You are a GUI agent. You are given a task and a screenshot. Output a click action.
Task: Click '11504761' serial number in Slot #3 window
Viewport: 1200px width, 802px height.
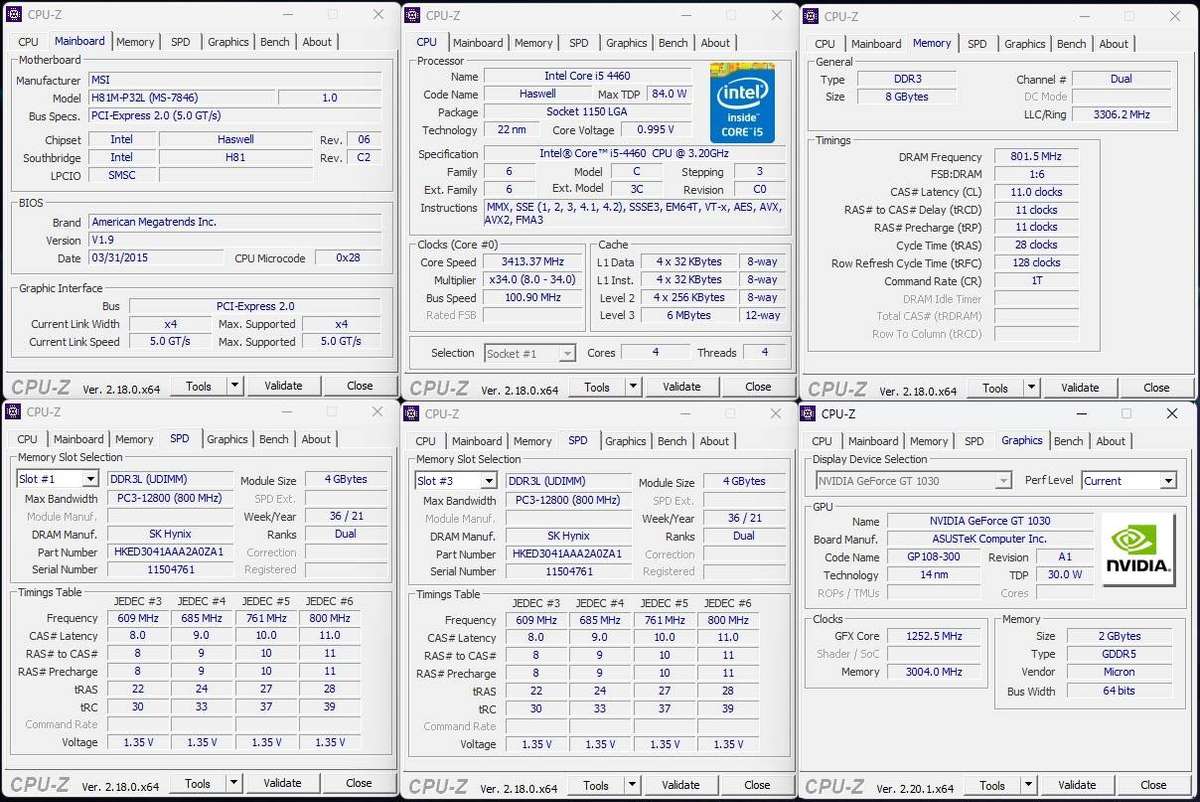[569, 572]
